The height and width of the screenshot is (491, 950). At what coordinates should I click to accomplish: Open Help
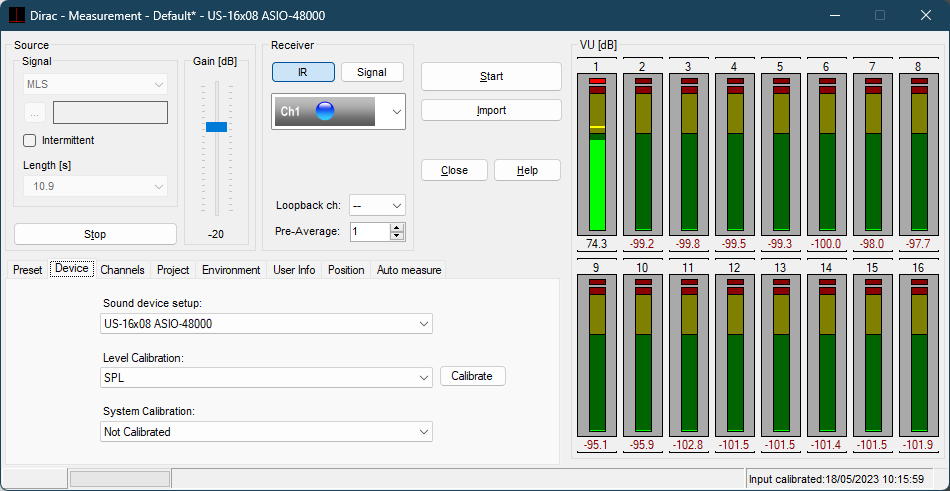point(527,170)
